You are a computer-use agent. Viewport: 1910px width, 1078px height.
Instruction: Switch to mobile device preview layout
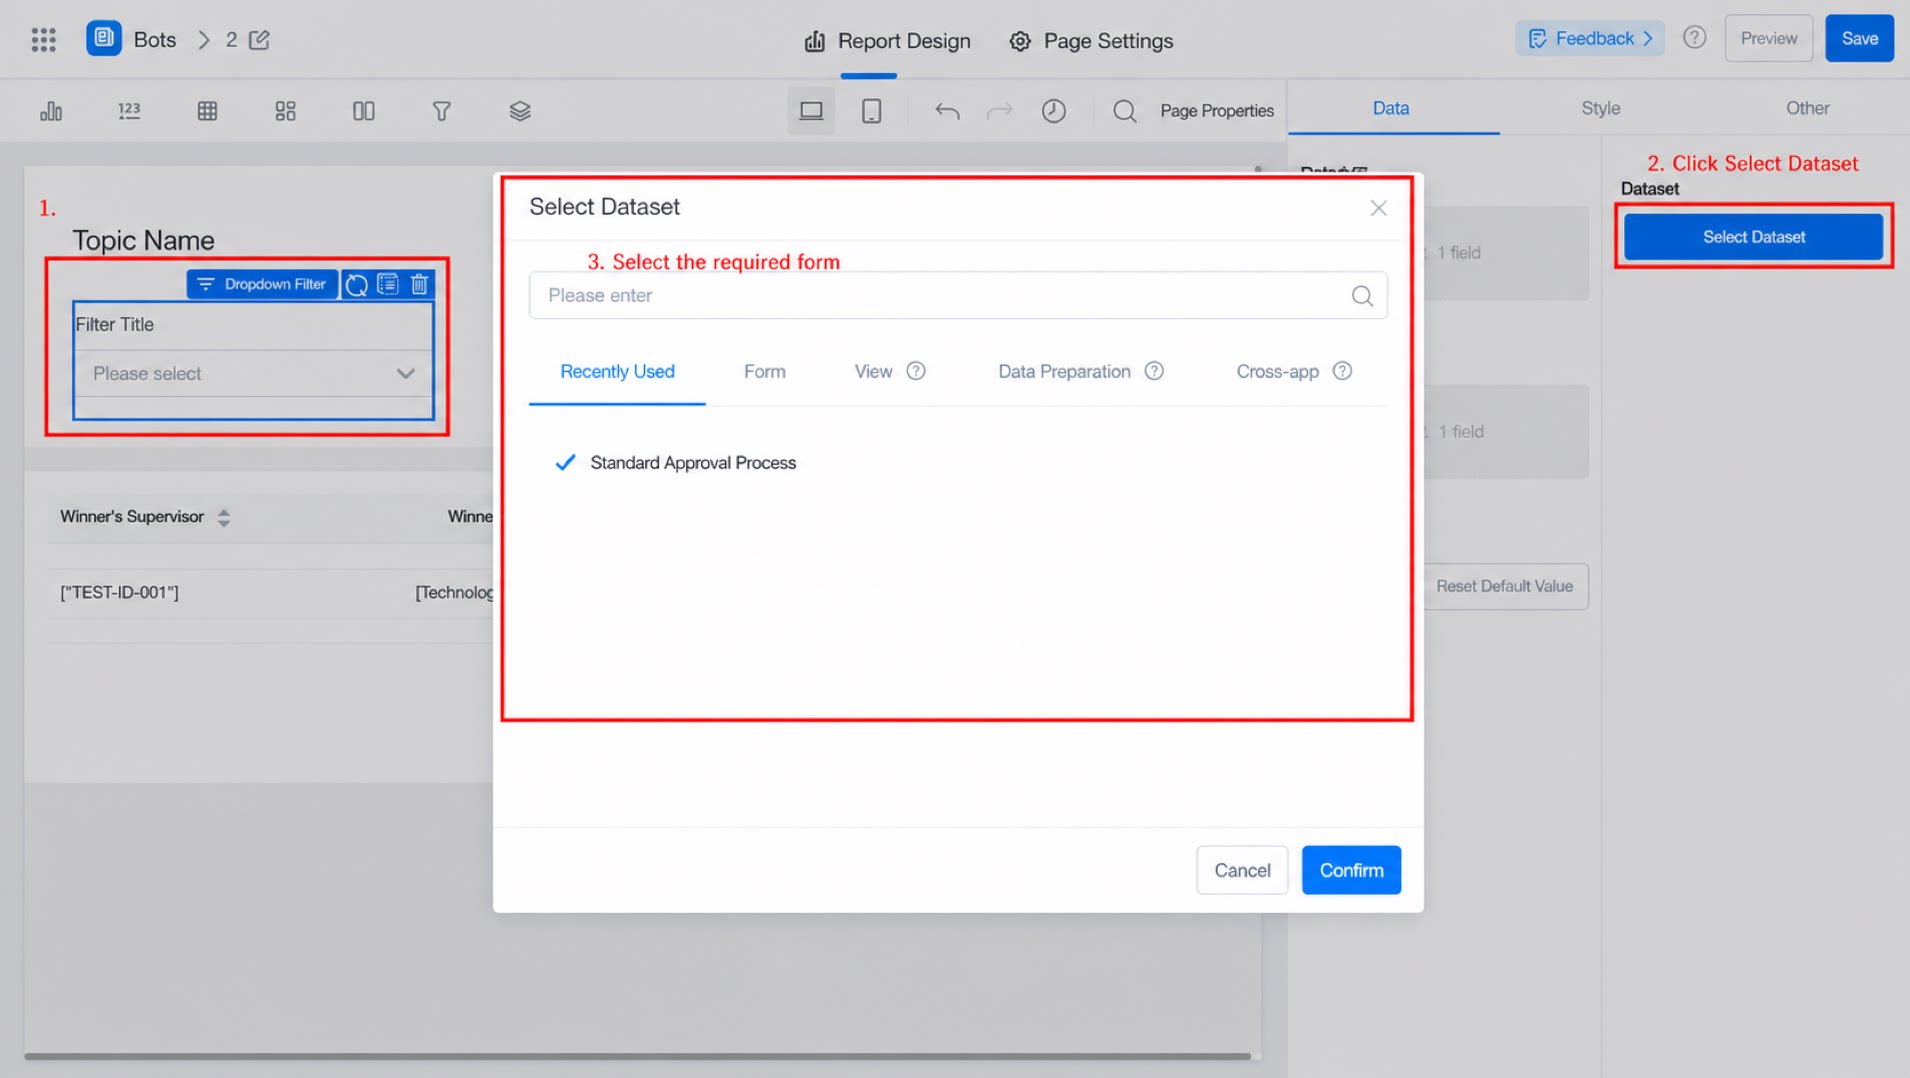(x=871, y=111)
